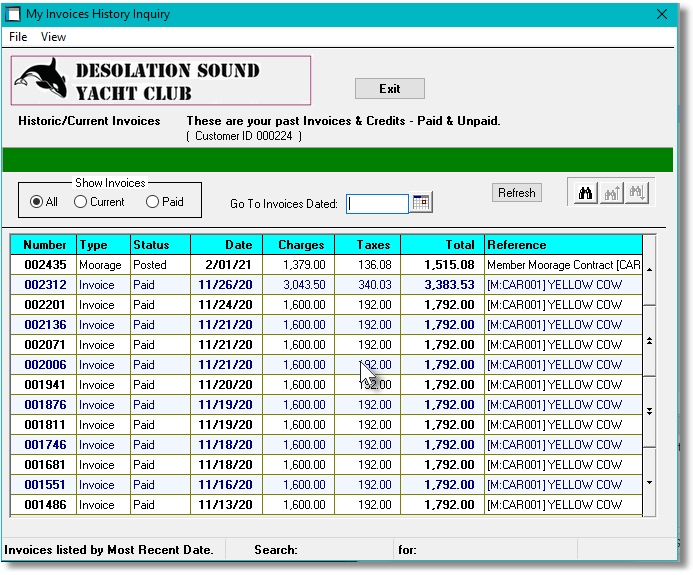This screenshot has height=575, width=693.
Task: Click the date 11/20/20 cell
Action: 225,385
